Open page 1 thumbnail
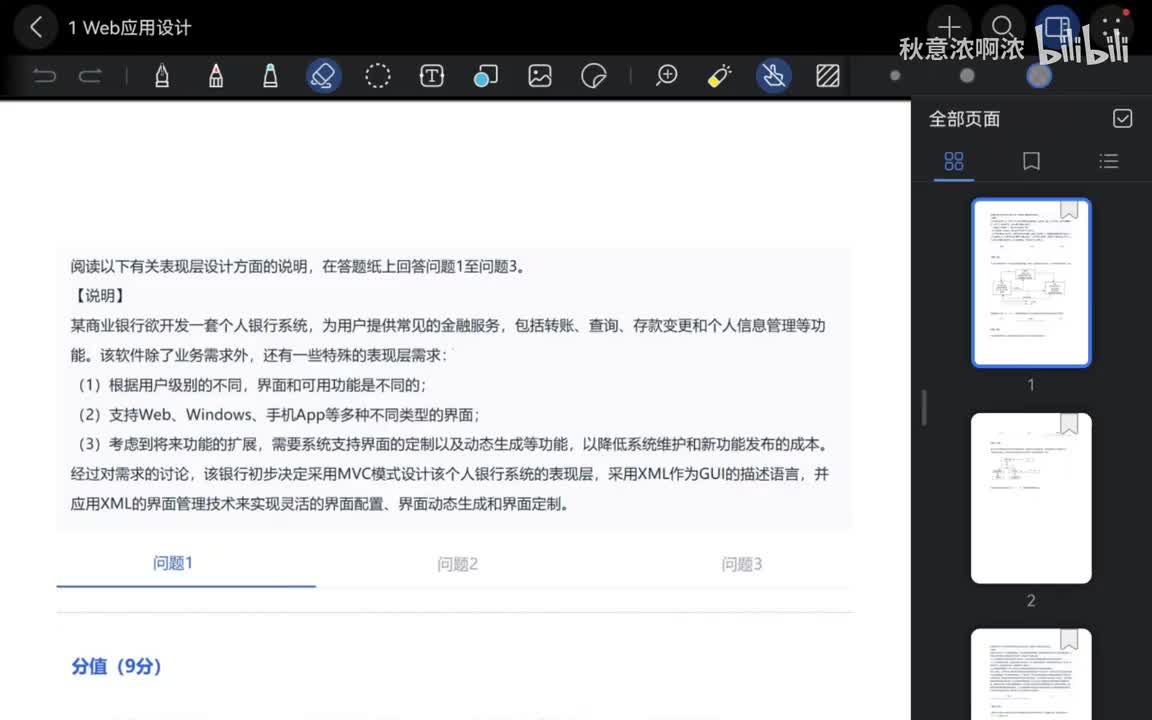This screenshot has width=1152, height=720. [1032, 283]
